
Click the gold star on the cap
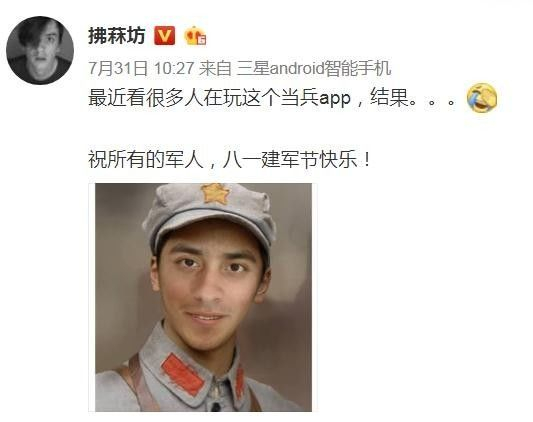[214, 193]
